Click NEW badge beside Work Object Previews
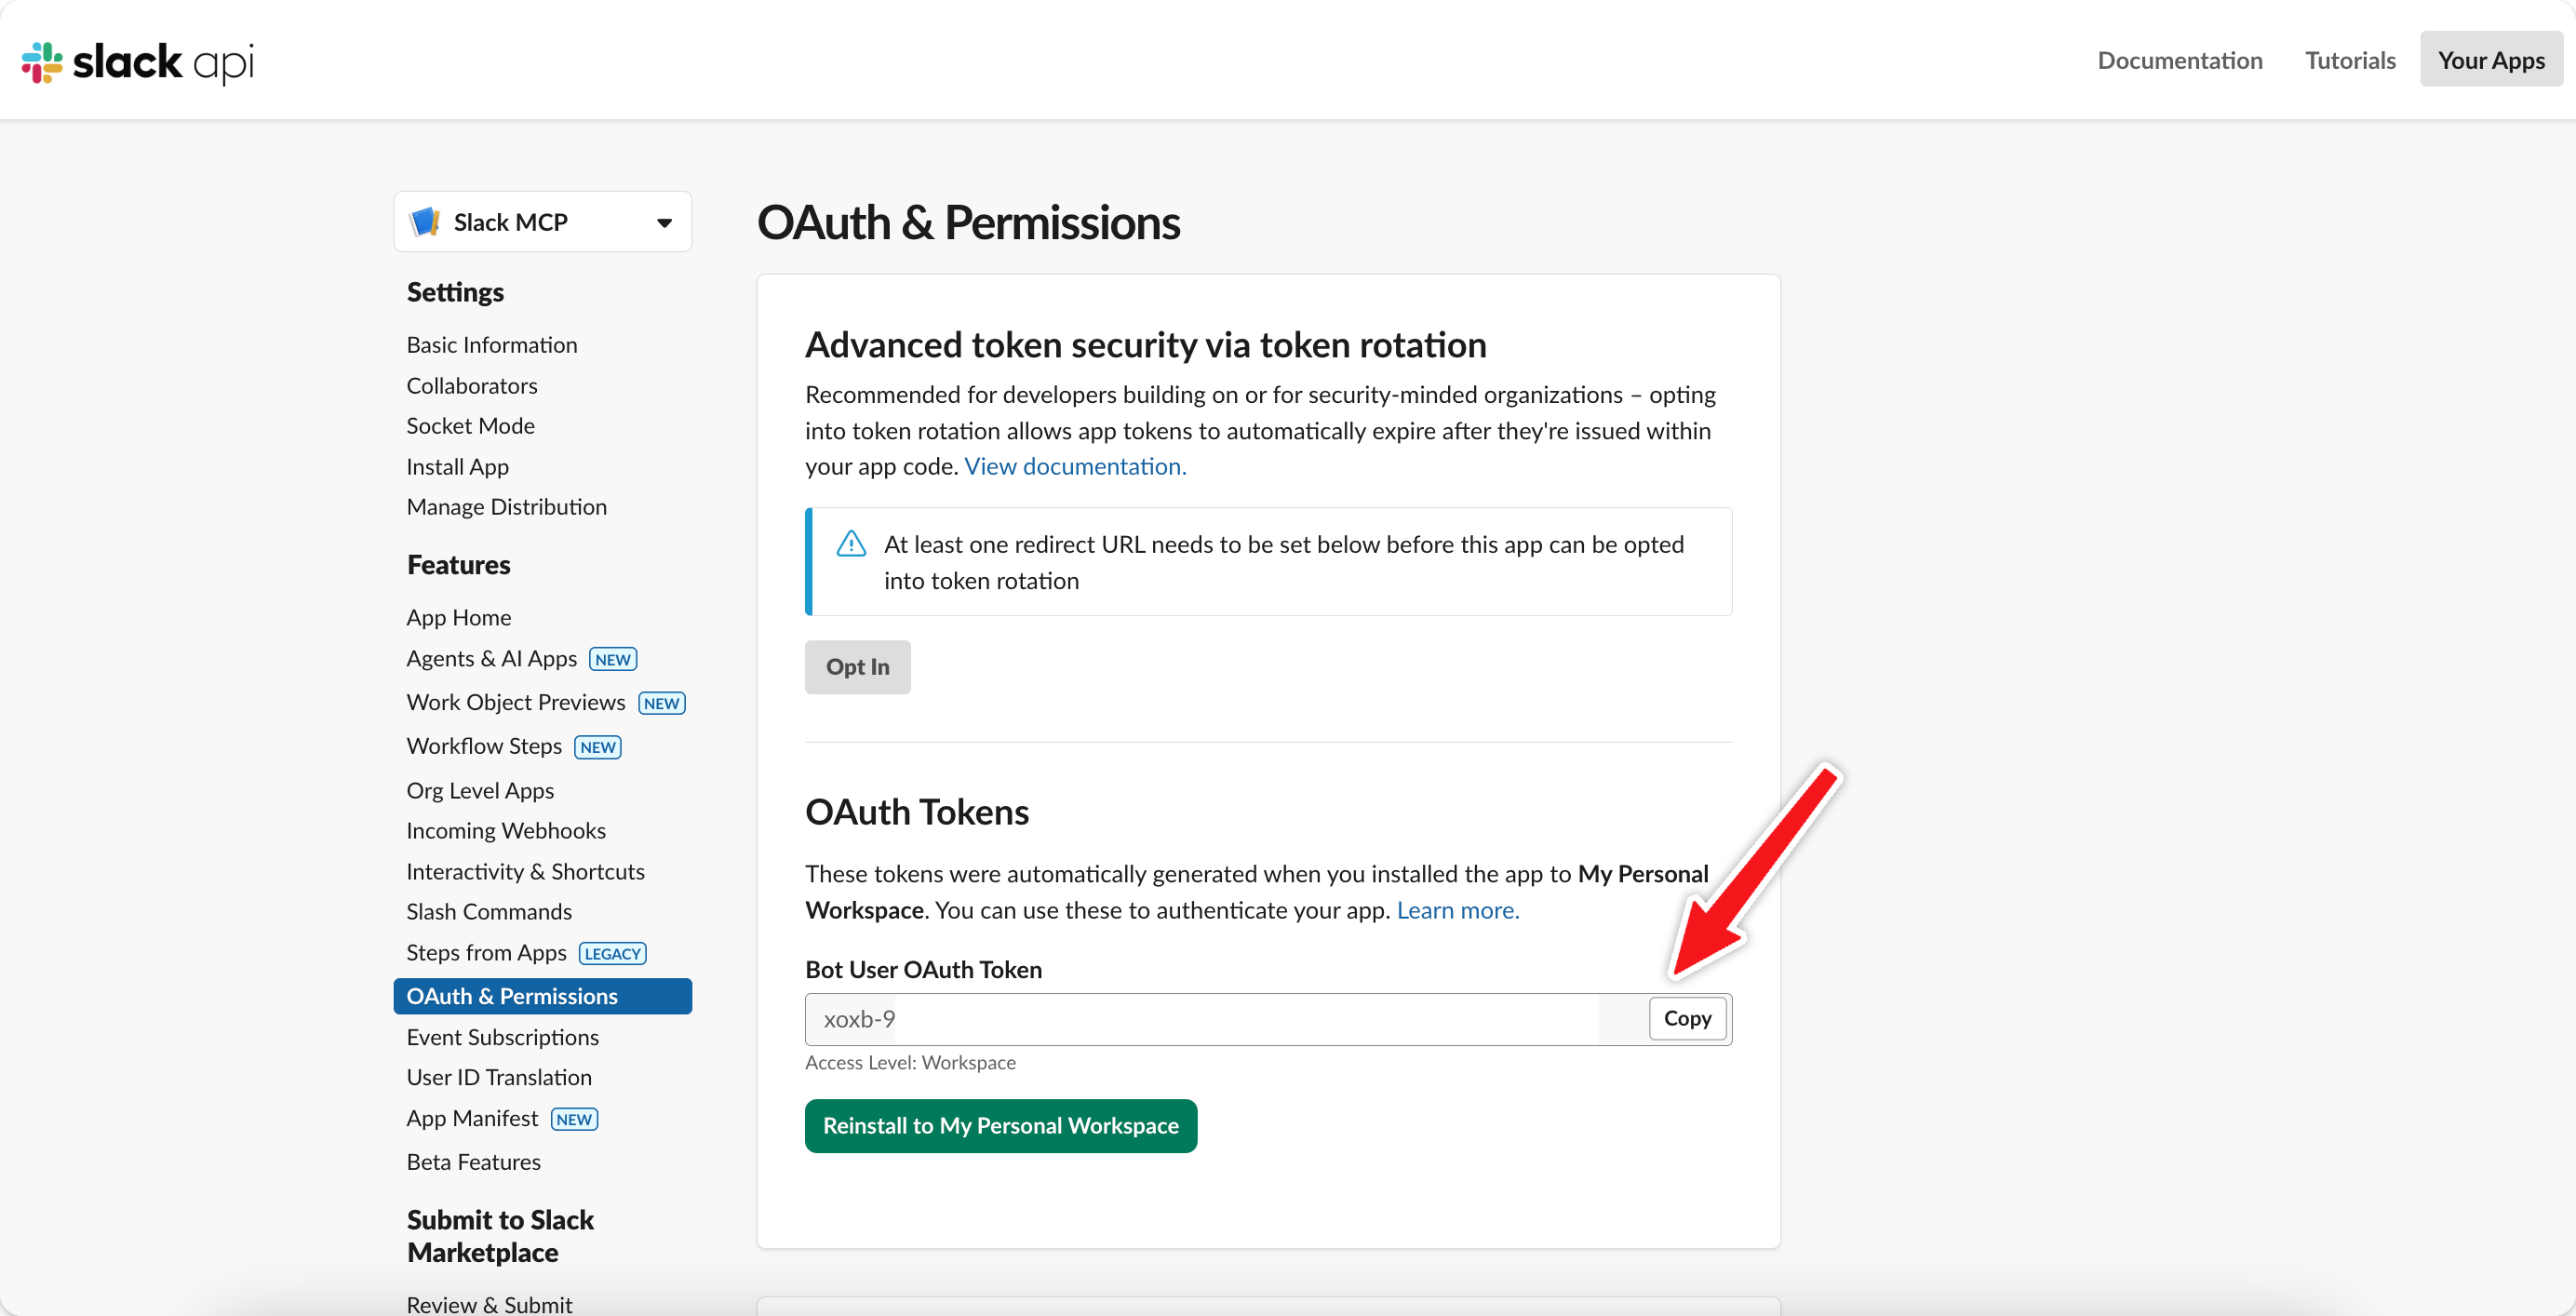 point(661,704)
